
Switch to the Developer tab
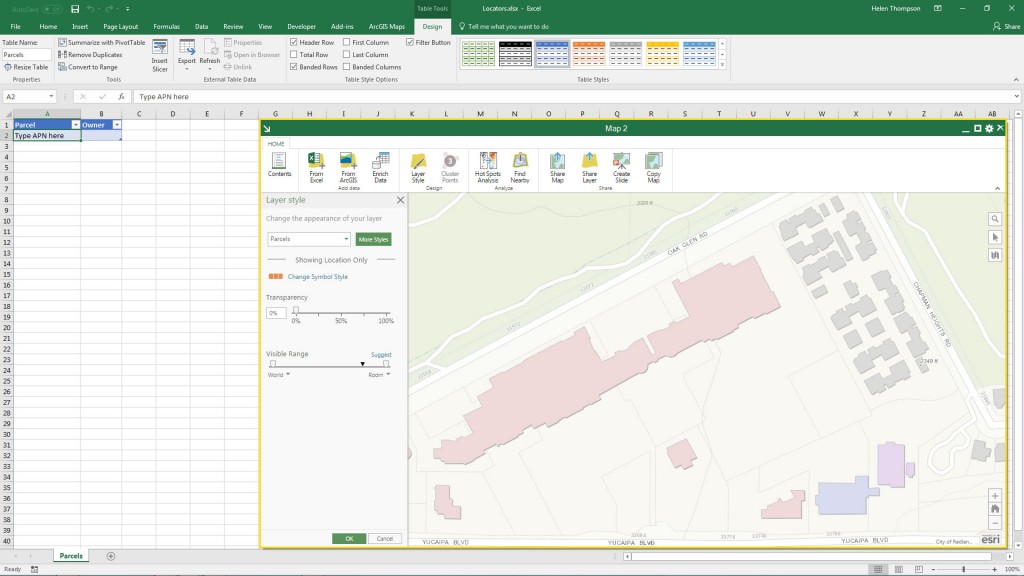point(301,27)
